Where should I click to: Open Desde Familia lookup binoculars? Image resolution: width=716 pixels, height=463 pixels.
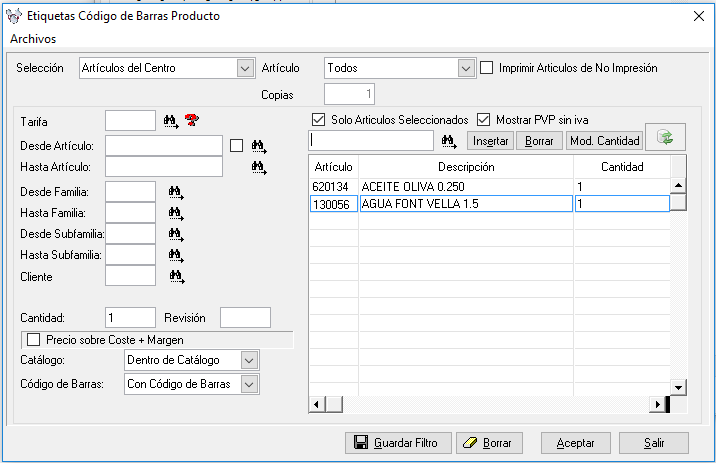click(176, 192)
